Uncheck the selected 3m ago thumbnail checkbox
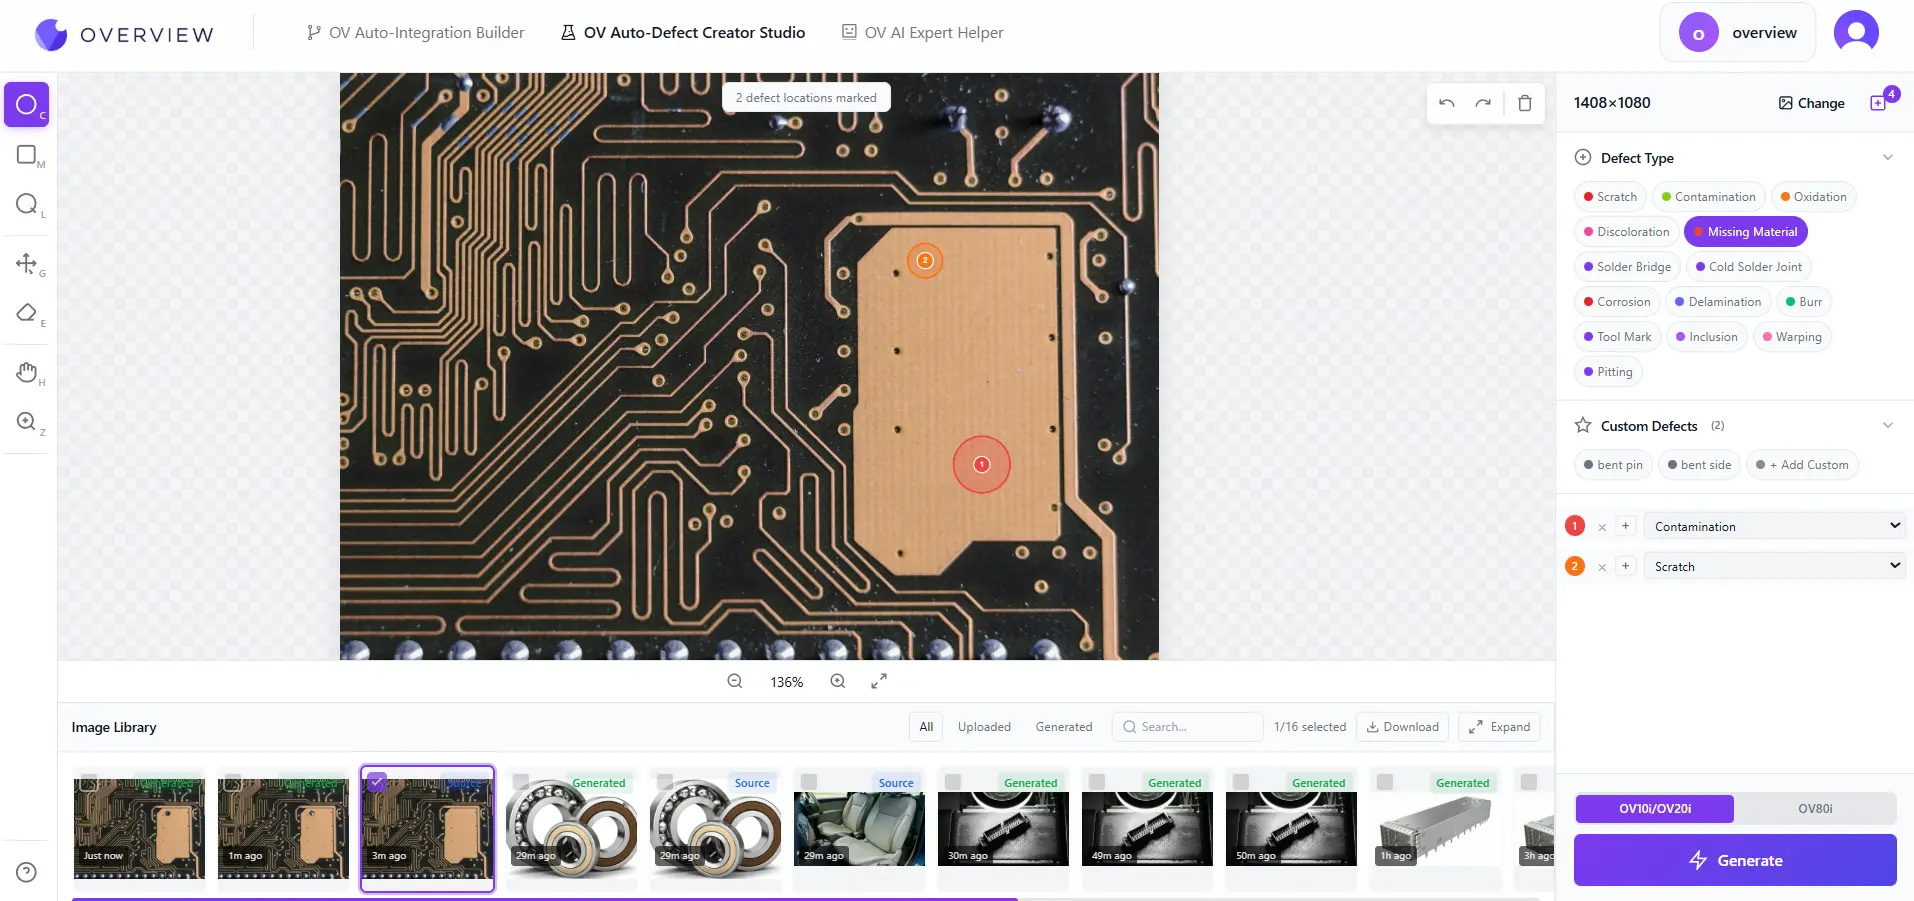 pyautogui.click(x=377, y=782)
